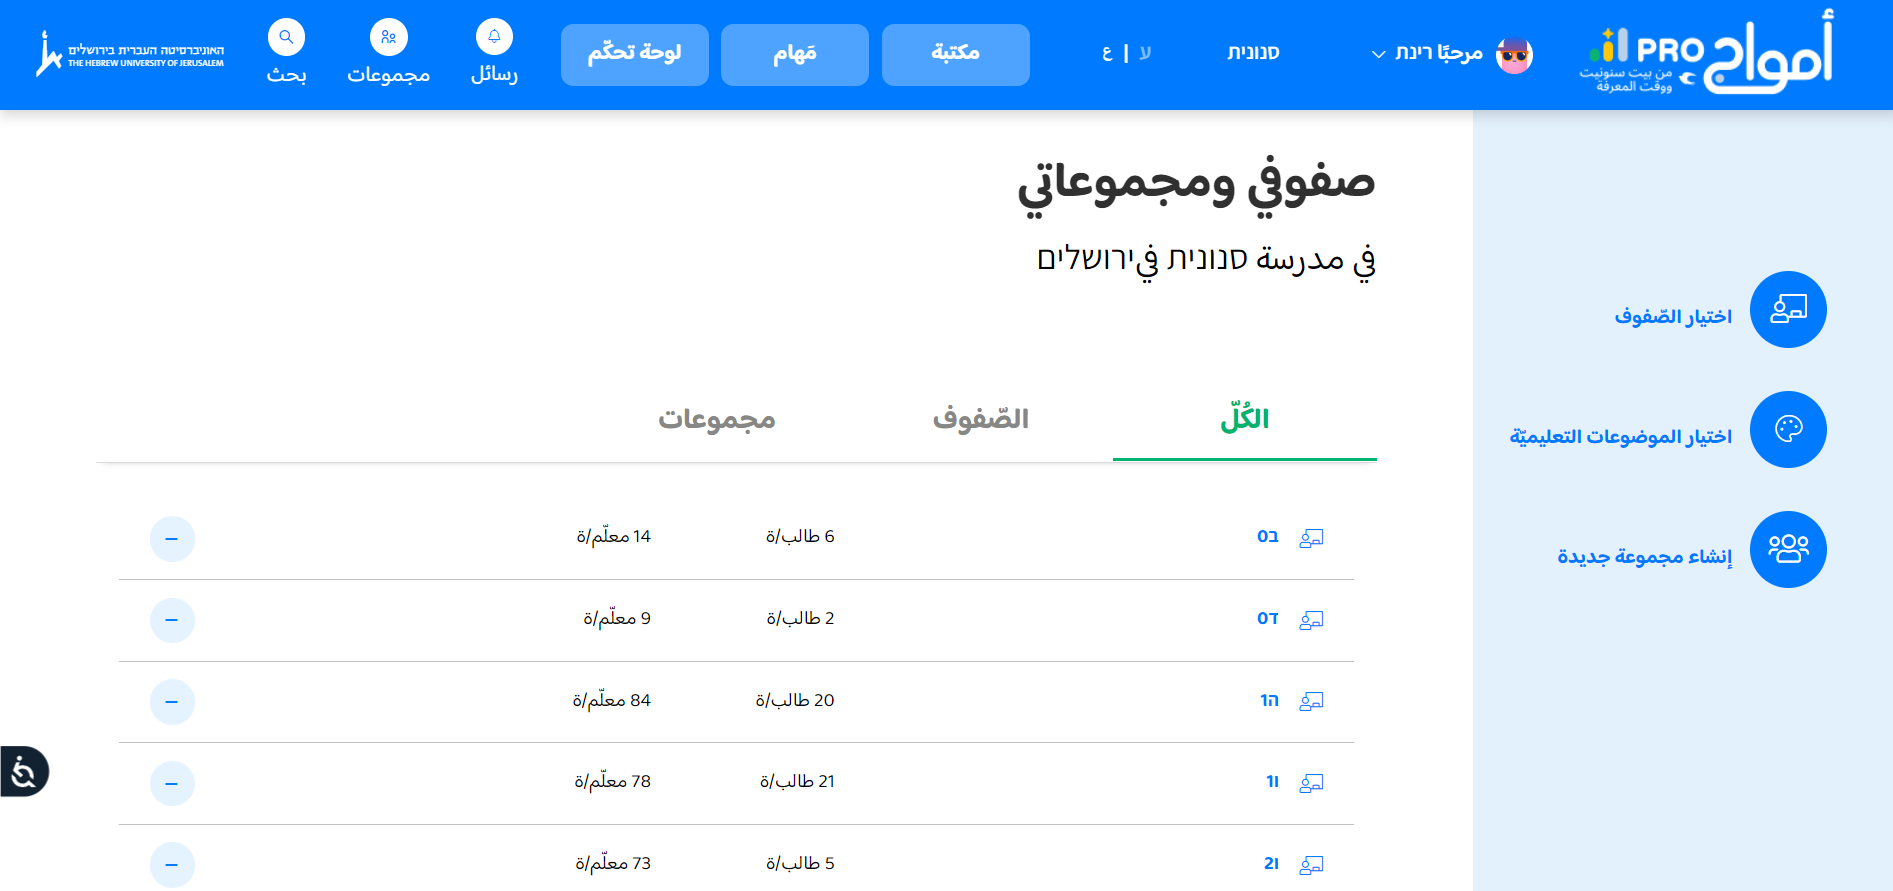Switch to the الصّفوف tab
This screenshot has width=1893, height=891.
[980, 419]
